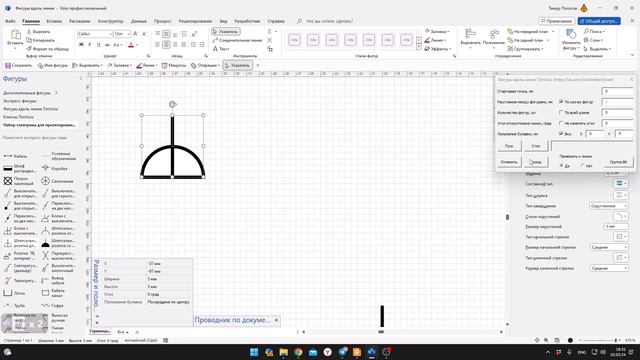Copy with Копировать in ribbon
The width and height of the screenshot is (640, 360).
tap(40, 40)
